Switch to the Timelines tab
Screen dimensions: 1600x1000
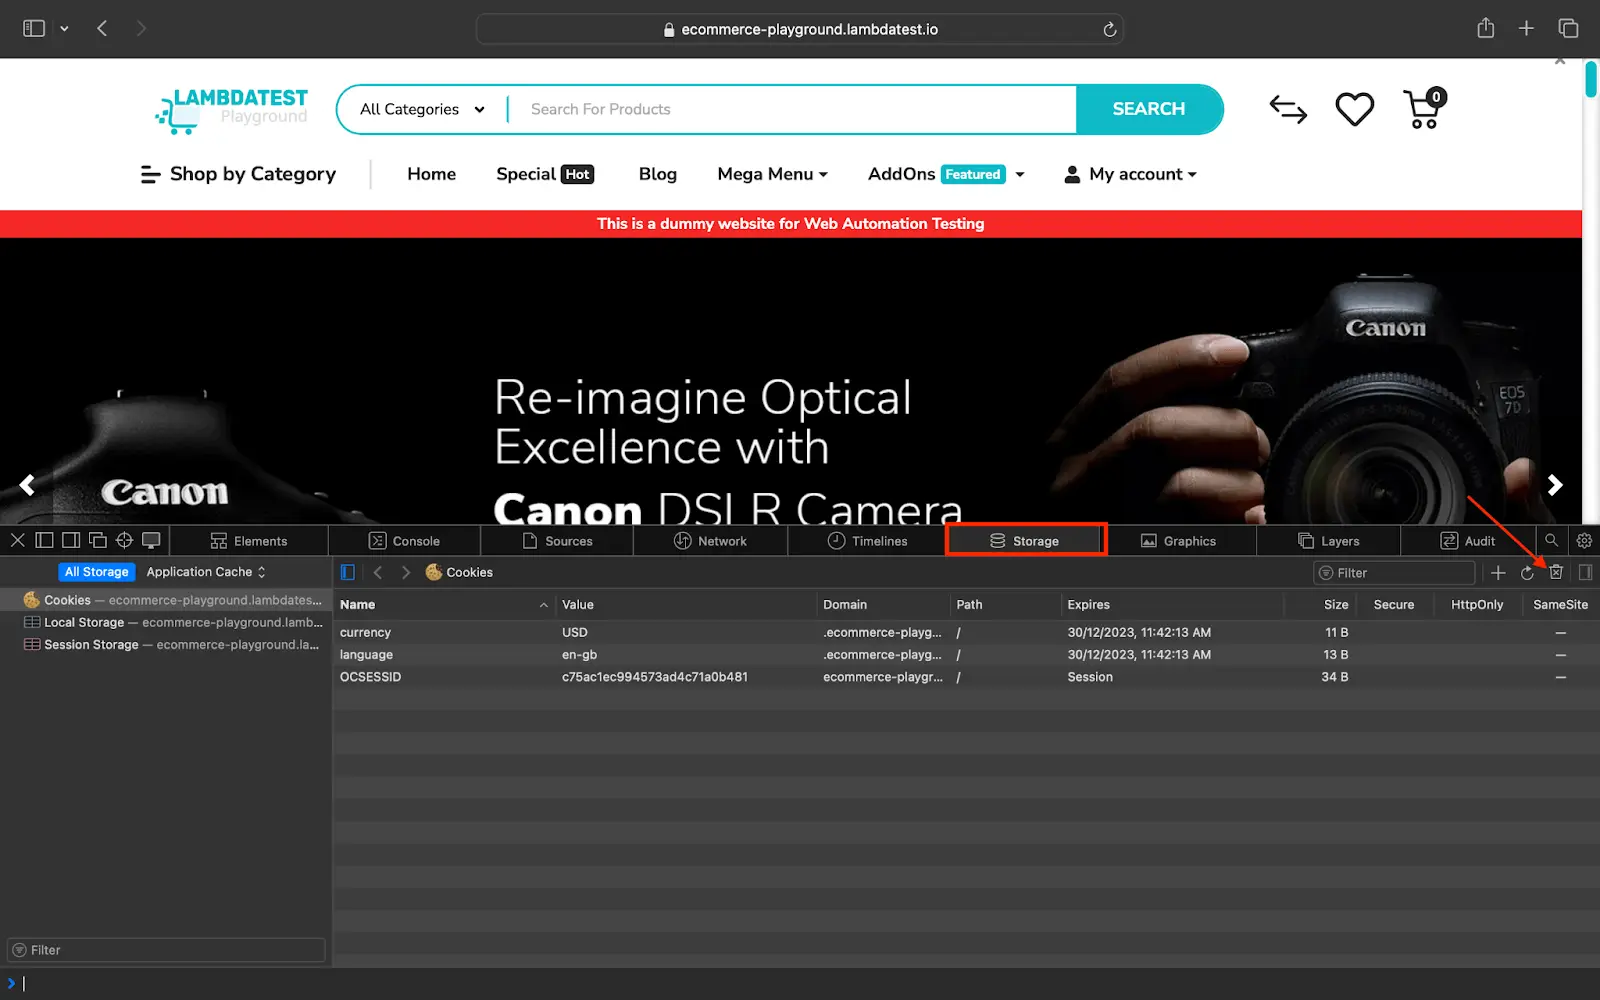(x=867, y=541)
